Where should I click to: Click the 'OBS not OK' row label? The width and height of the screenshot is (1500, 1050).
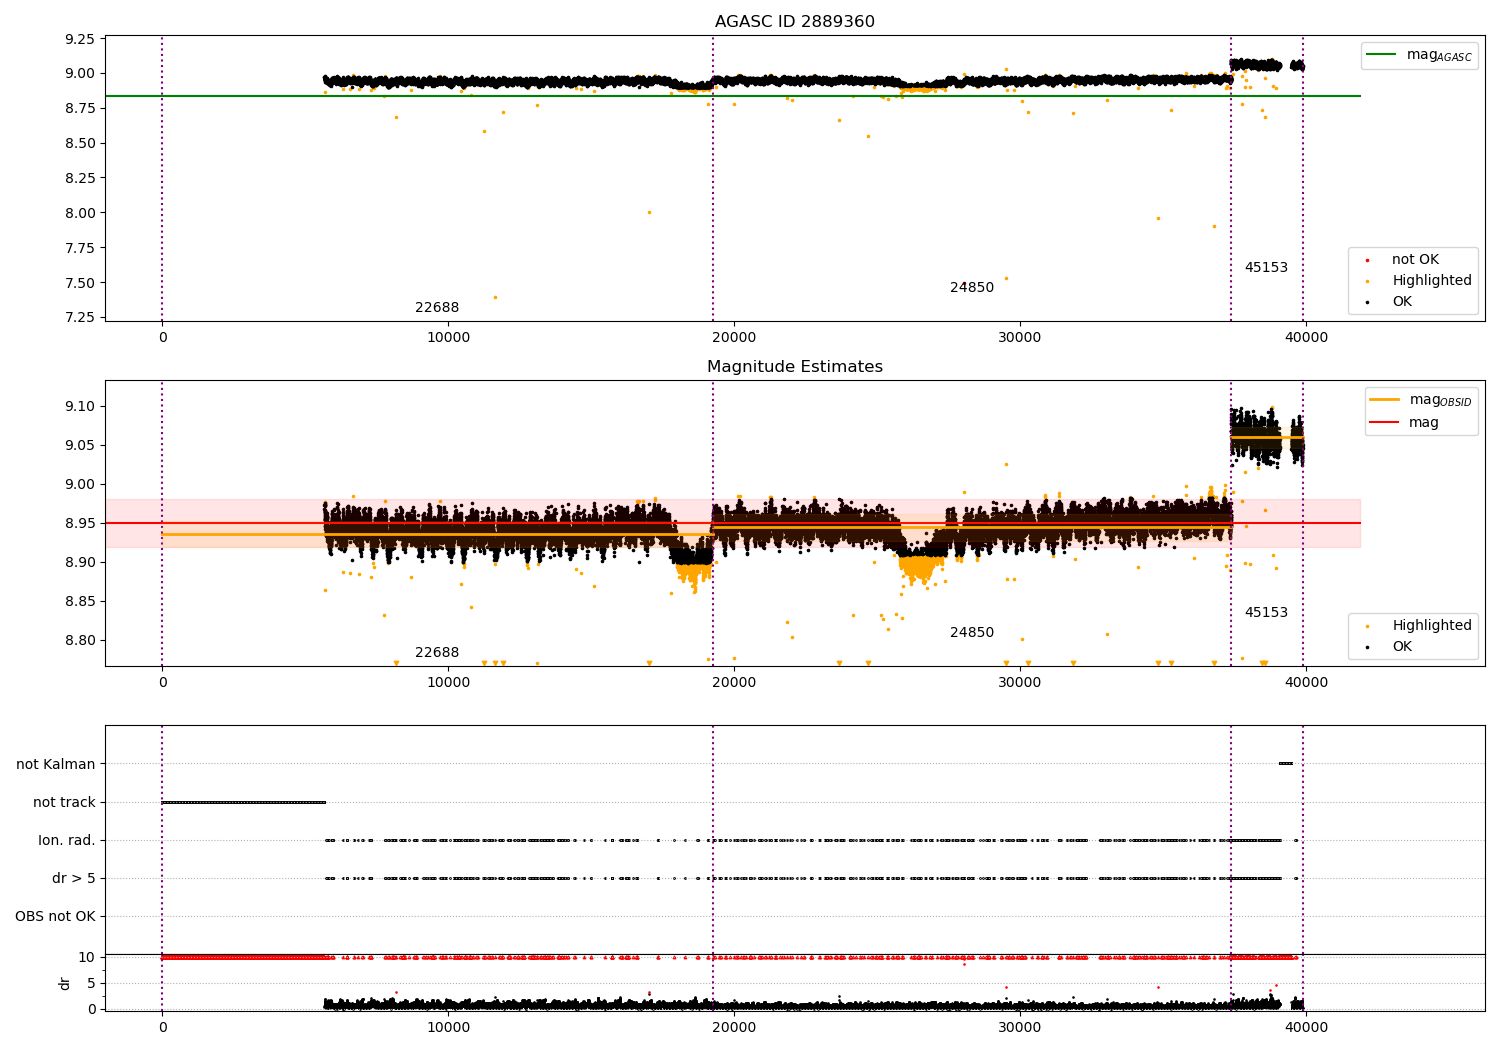tap(55, 917)
